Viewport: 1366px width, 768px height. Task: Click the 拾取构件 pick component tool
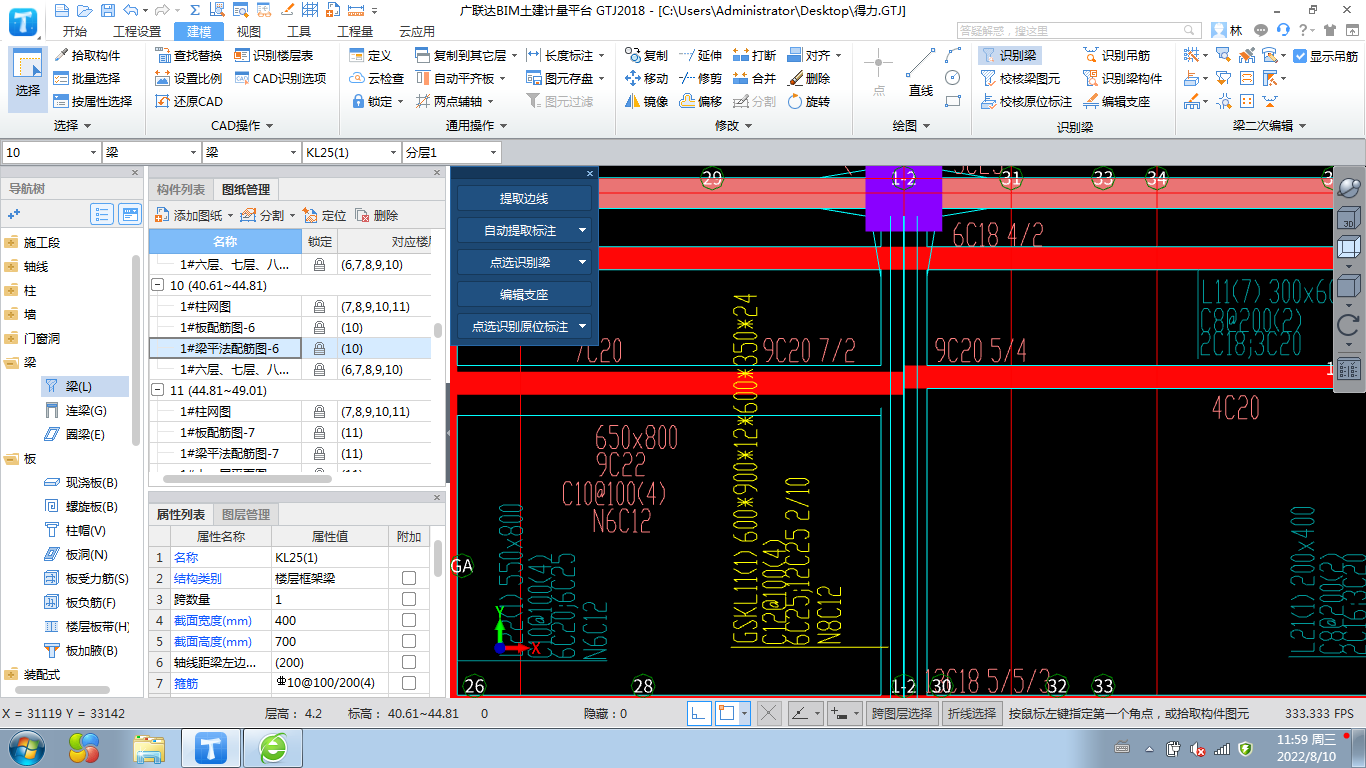(x=87, y=56)
